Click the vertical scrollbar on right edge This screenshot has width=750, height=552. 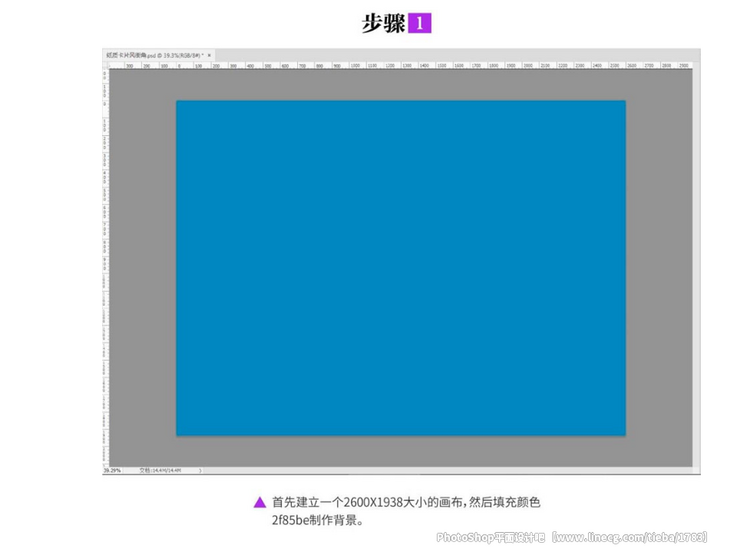696,264
